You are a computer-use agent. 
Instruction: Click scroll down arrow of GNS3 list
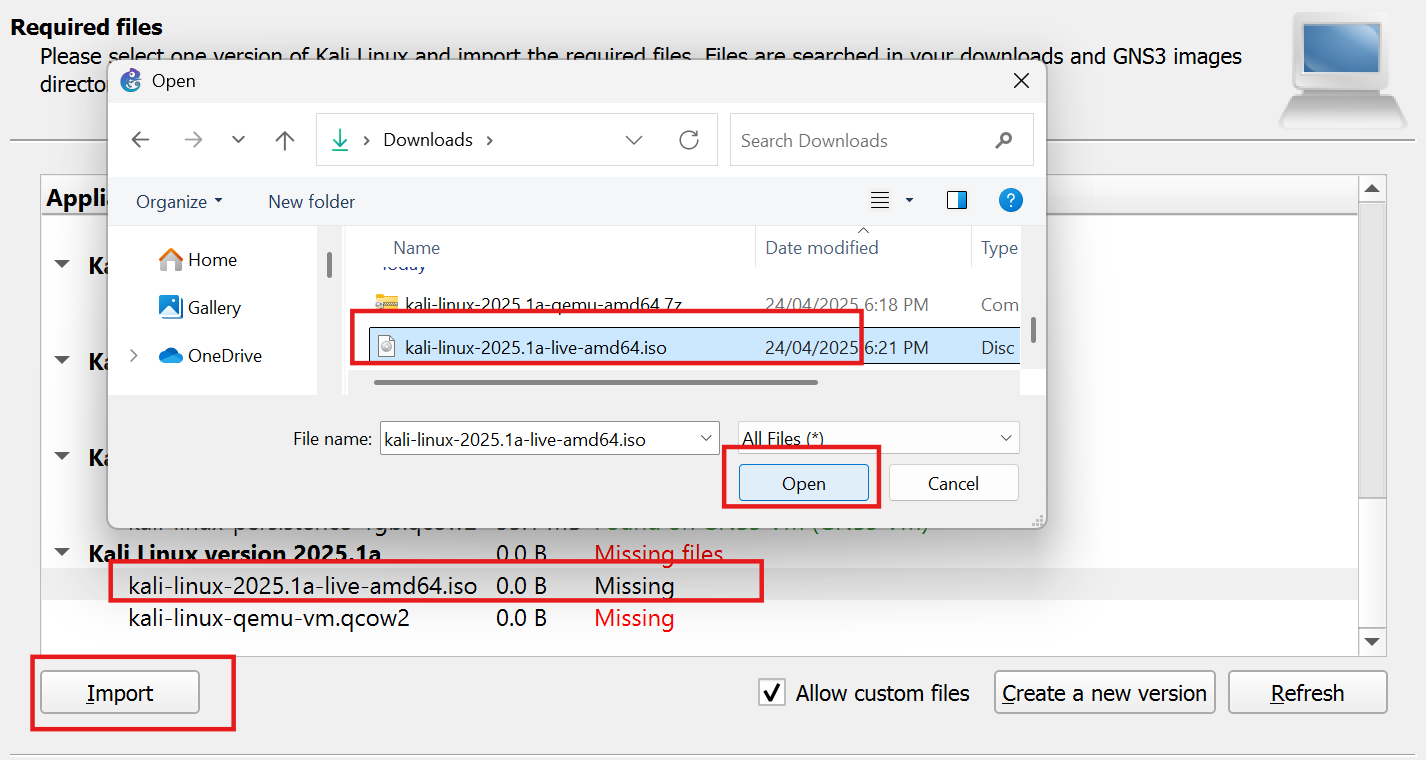coord(1372,642)
